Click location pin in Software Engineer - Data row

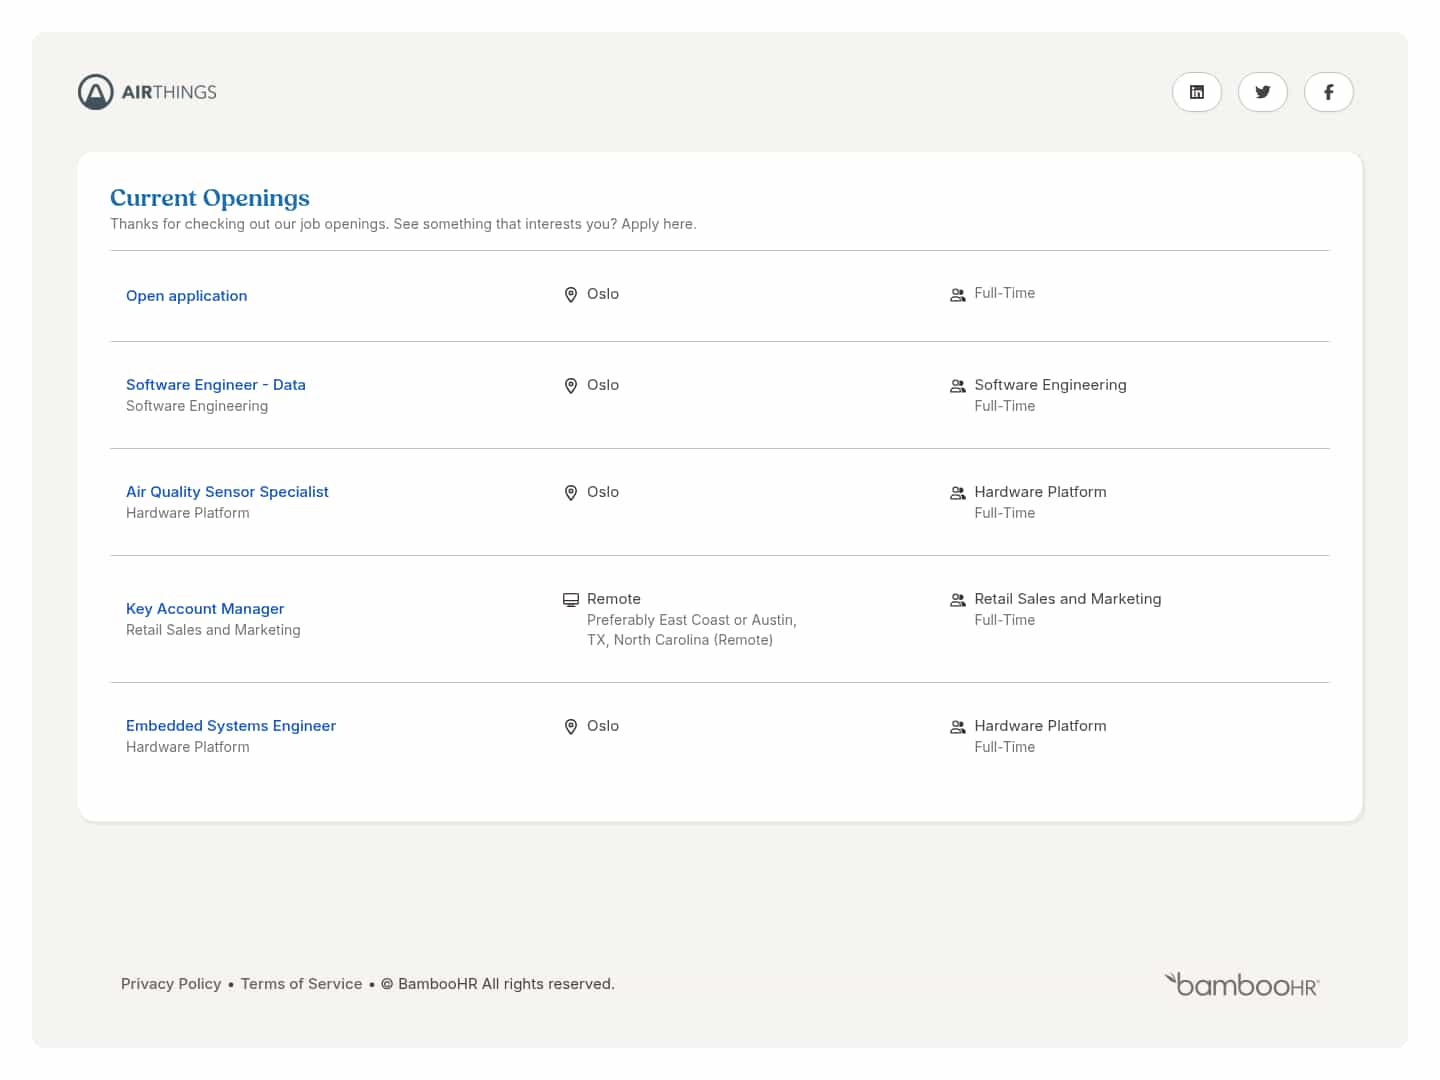(571, 386)
